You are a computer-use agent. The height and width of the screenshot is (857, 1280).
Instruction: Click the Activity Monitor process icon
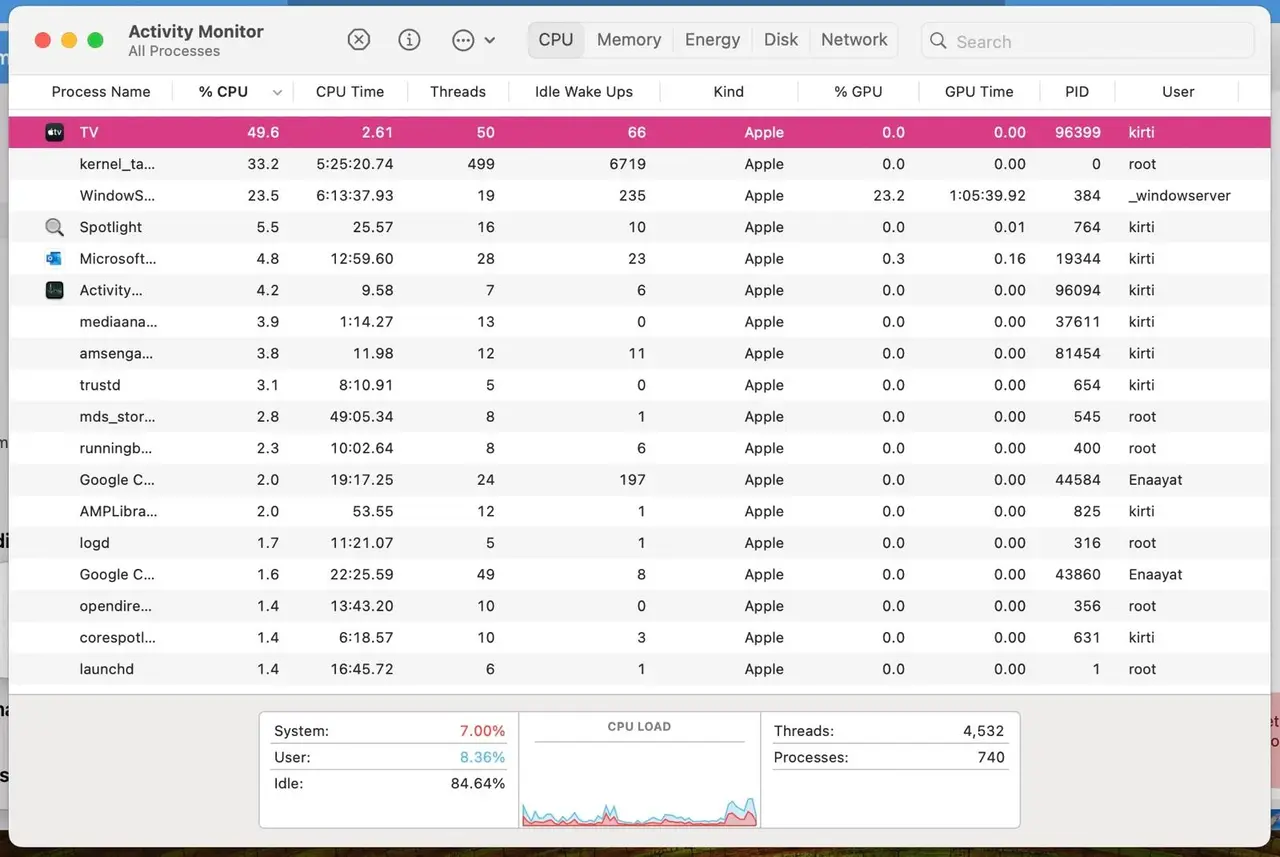(55, 290)
